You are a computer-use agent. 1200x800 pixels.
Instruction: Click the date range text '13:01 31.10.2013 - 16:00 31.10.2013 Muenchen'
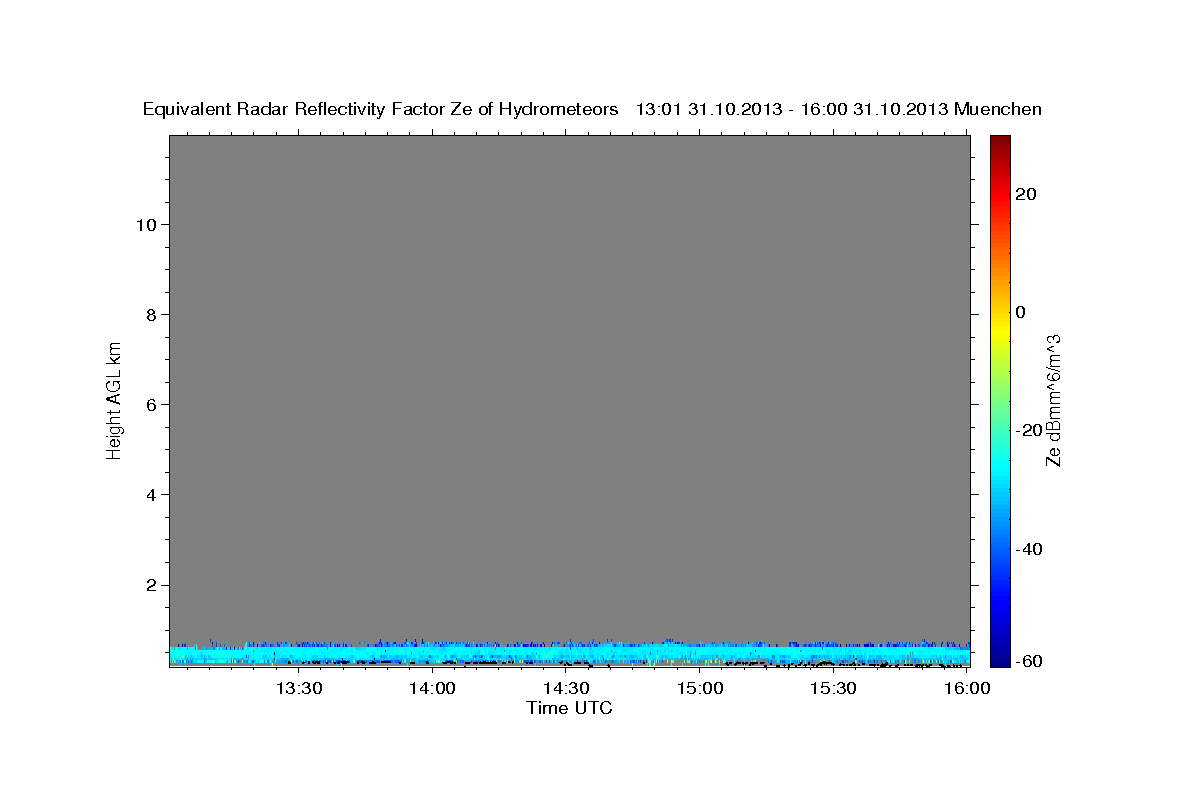[x=839, y=109]
